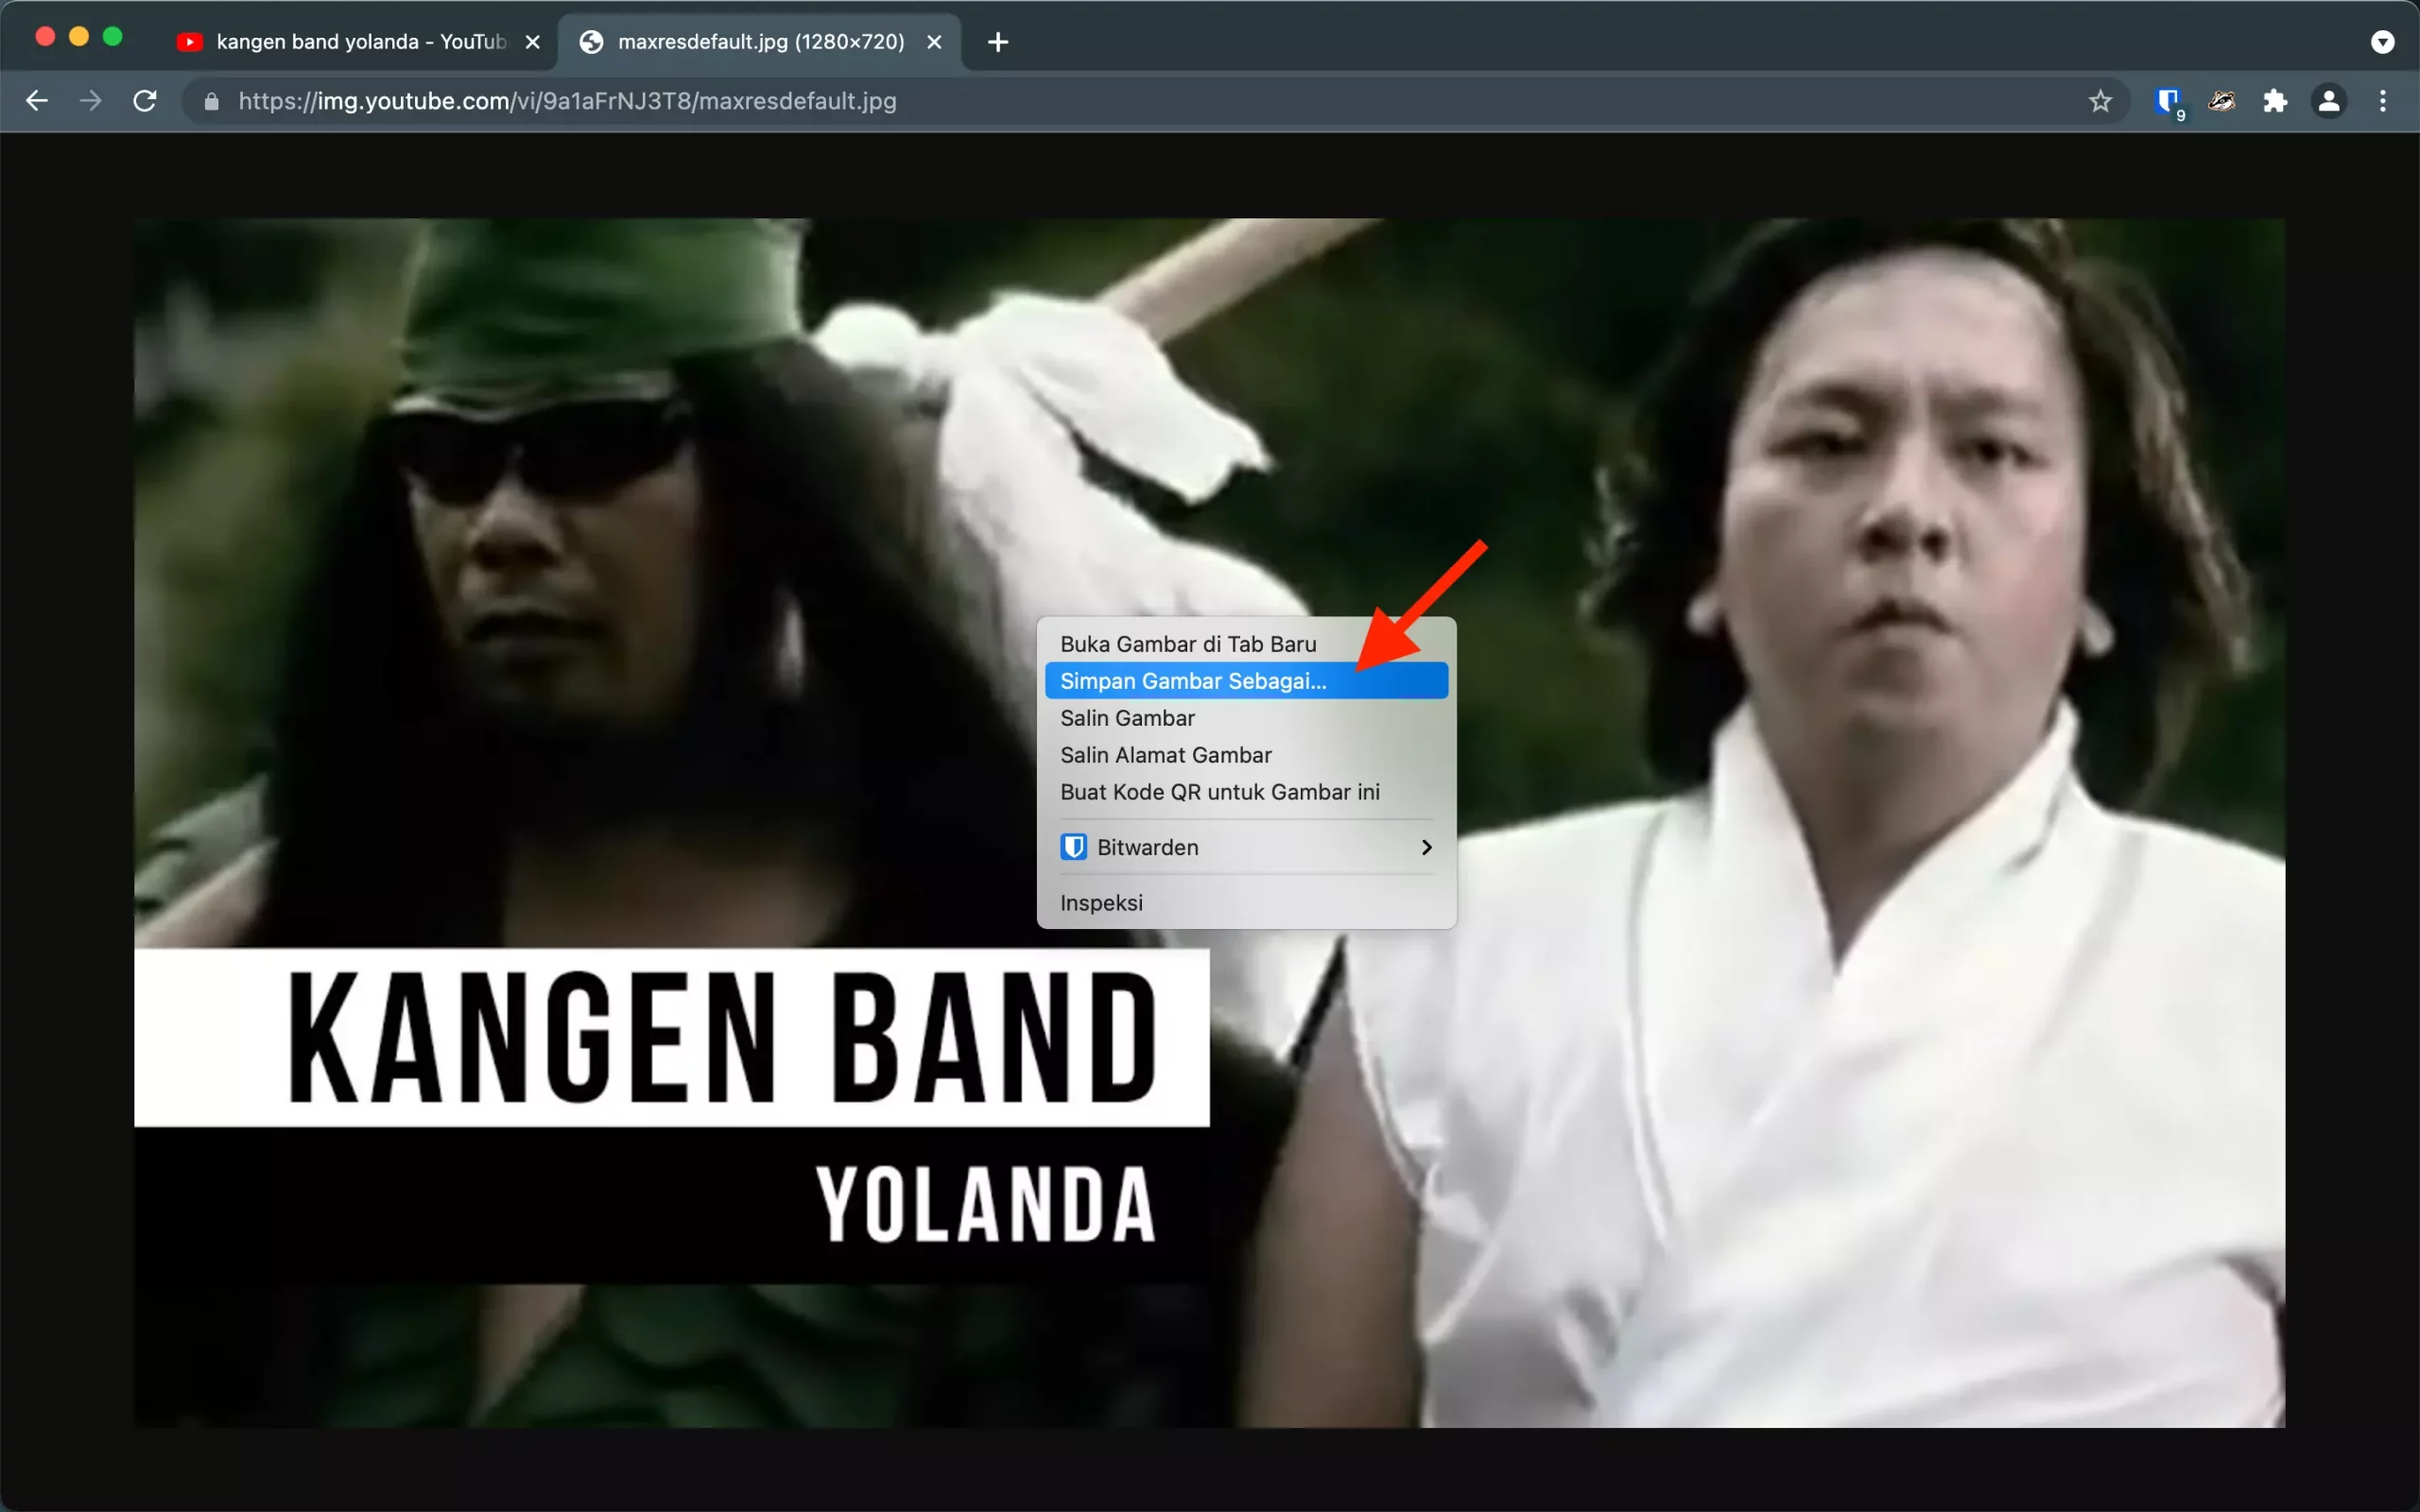Toggle the download shelf arrow at top right
Screen dimensions: 2420x1512
pos(2384,41)
